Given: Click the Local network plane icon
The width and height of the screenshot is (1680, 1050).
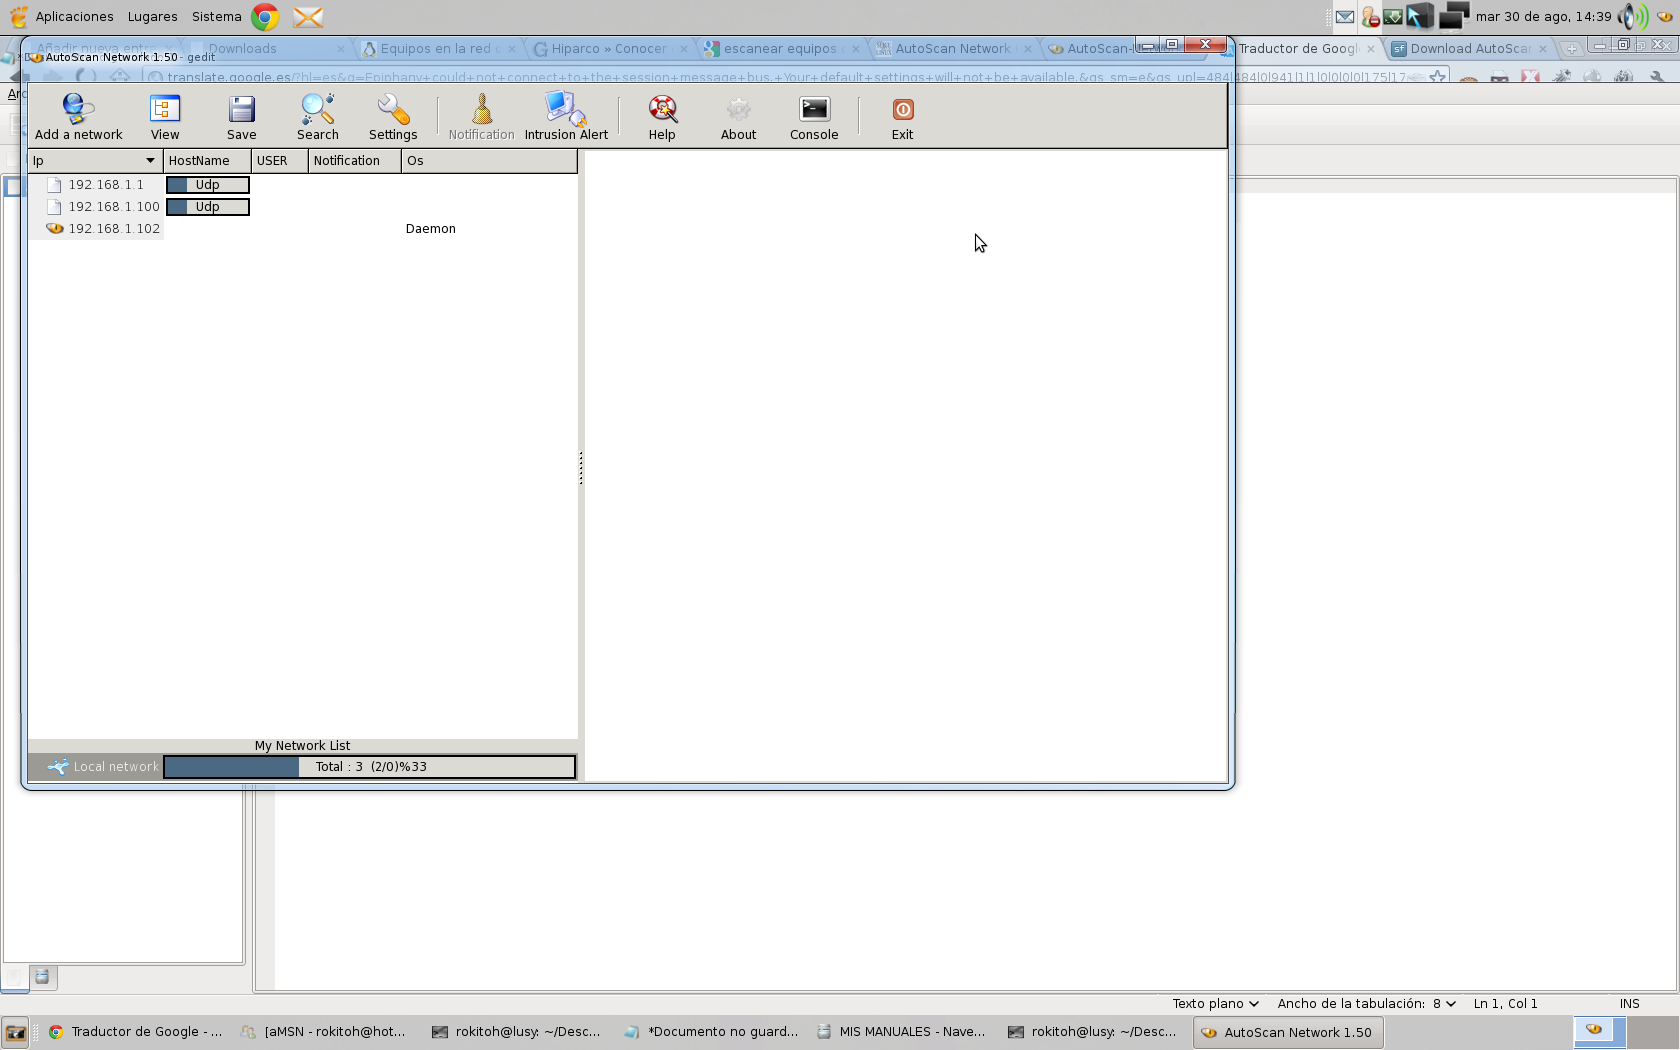Looking at the screenshot, I should pyautogui.click(x=58, y=767).
